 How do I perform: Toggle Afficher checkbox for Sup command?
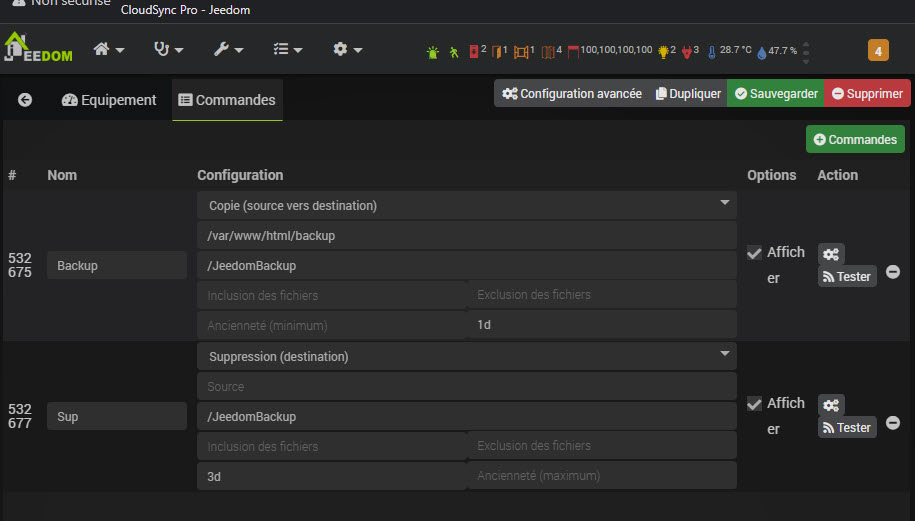tap(754, 404)
